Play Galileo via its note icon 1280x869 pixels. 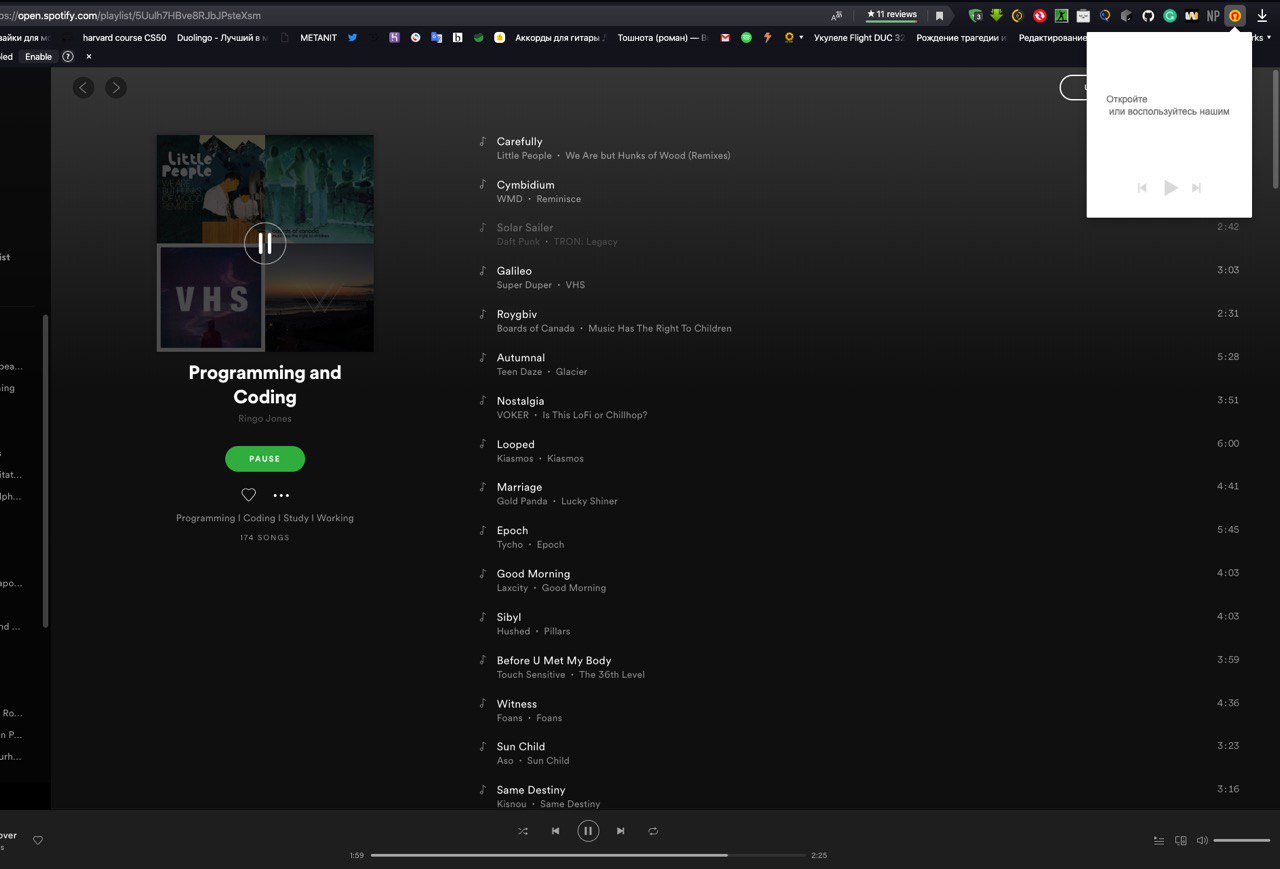click(482, 270)
